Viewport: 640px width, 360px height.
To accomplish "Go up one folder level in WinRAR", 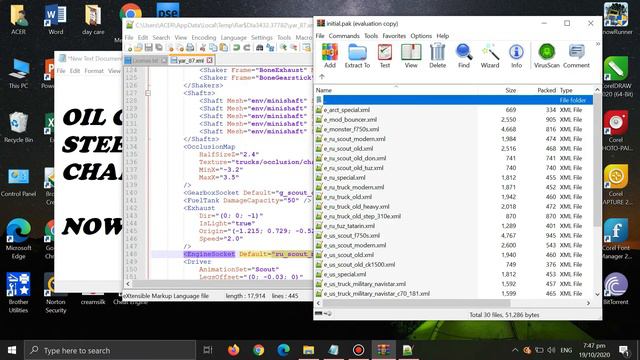I will coord(322,77).
